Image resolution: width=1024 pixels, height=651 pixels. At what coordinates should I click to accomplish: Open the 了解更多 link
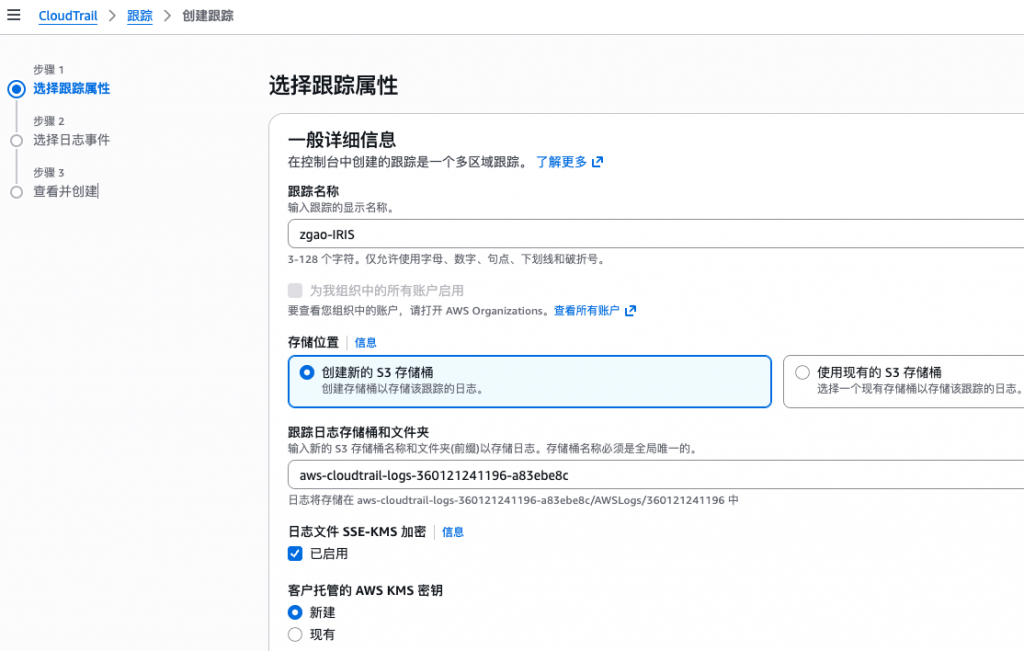561,162
